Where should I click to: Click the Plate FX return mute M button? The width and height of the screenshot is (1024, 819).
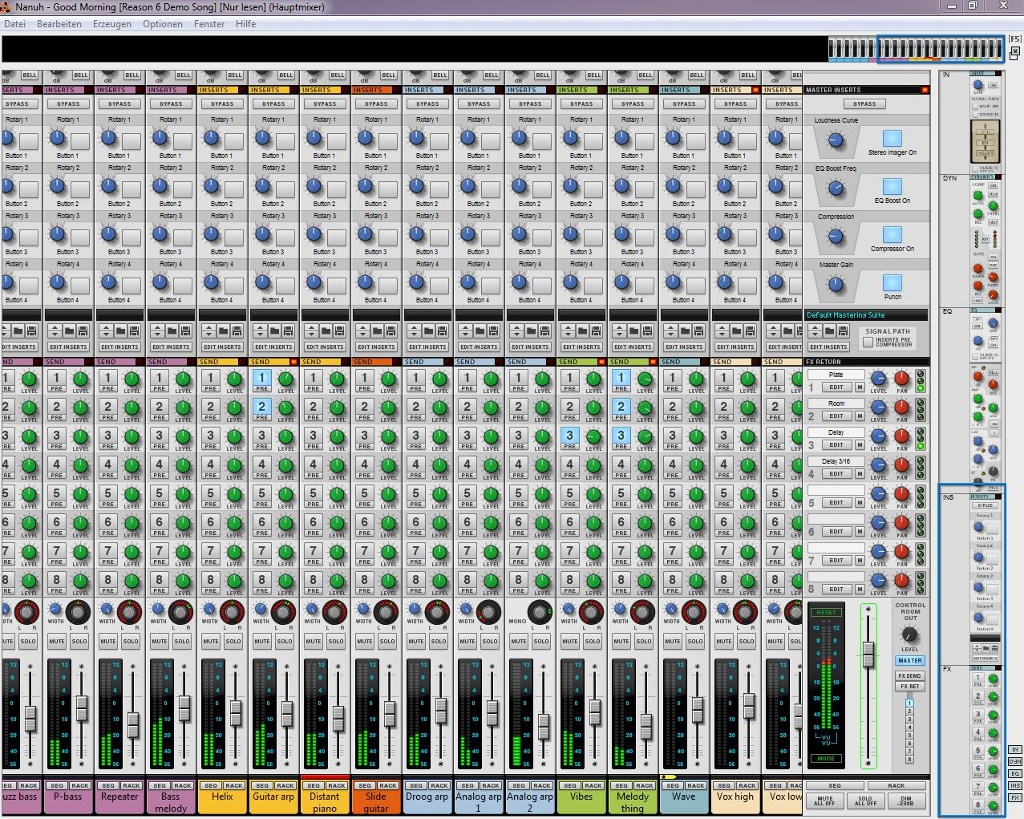[x=859, y=387]
